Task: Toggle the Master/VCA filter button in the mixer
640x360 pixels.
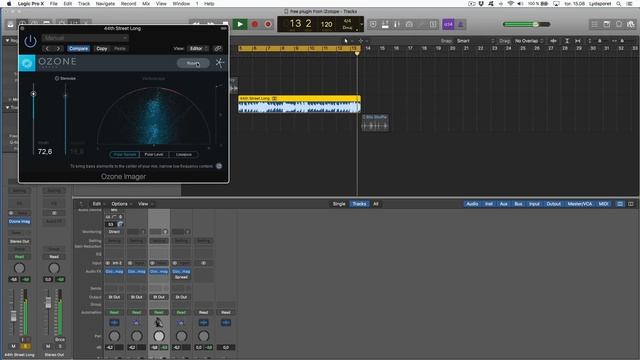Action: coord(580,204)
